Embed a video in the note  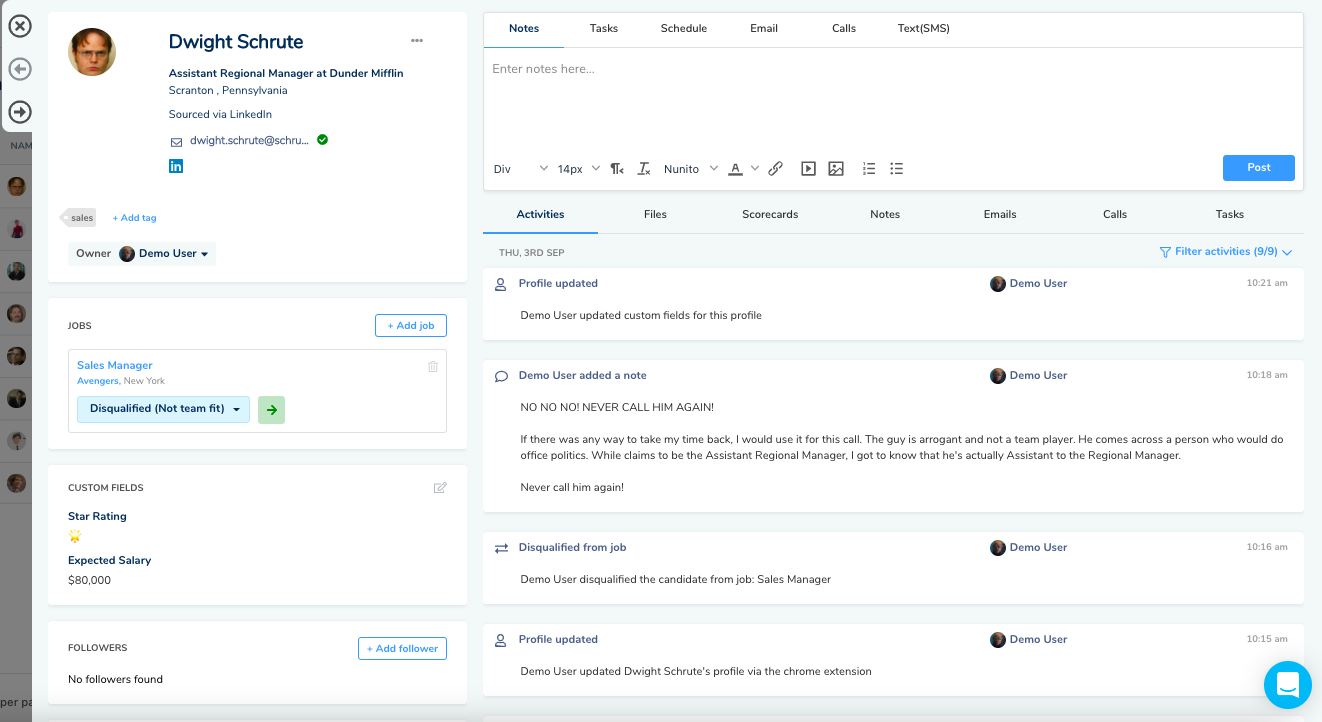(808, 168)
